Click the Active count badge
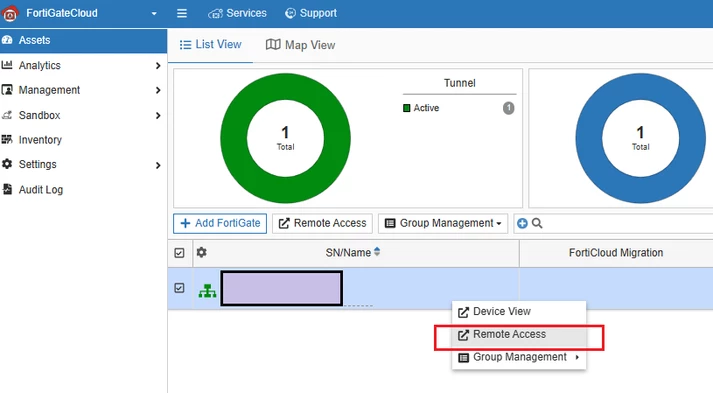This screenshot has width=713, height=393. coord(508,108)
